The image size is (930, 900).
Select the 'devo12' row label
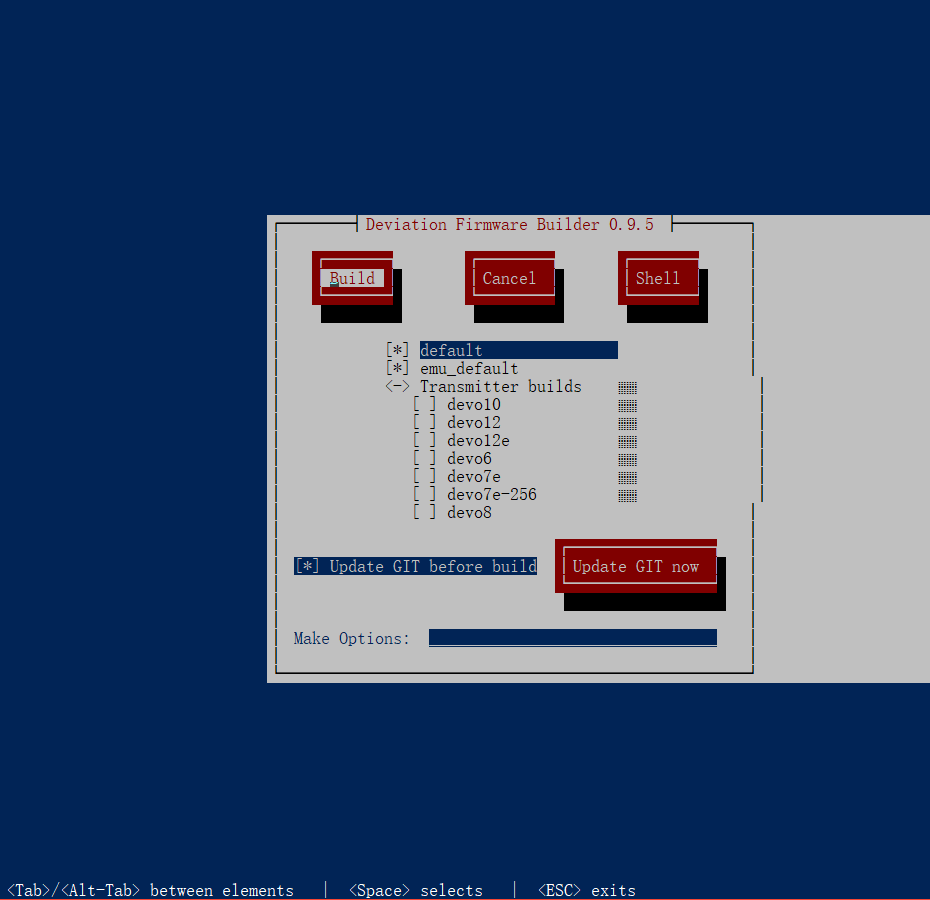pyautogui.click(x=473, y=422)
